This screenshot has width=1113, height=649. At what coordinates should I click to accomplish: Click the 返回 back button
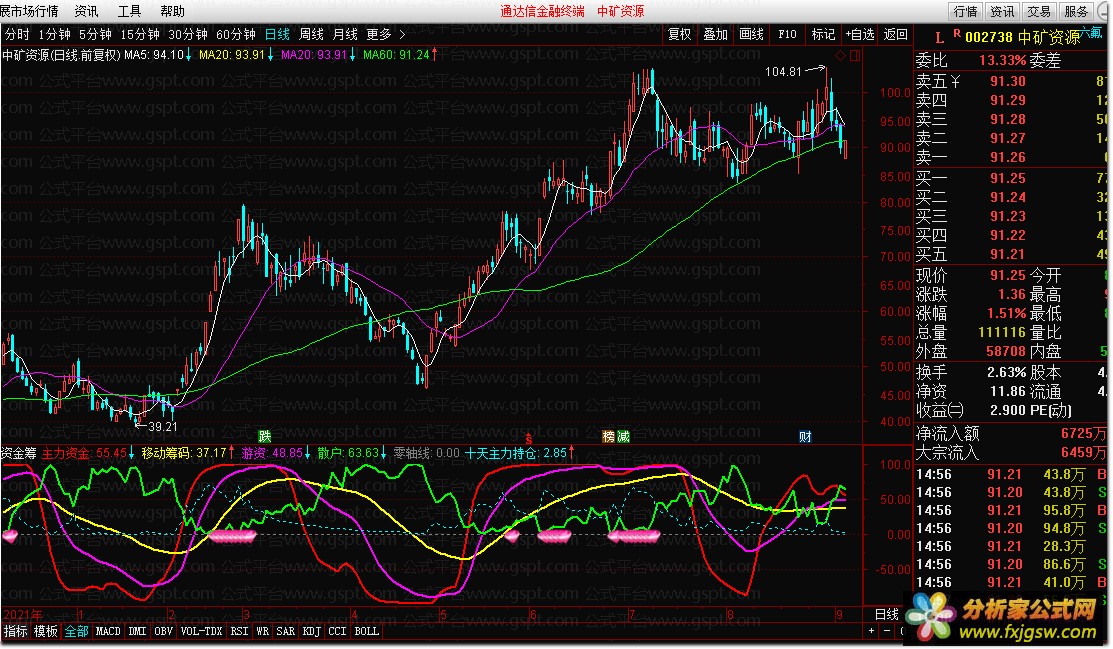coord(896,34)
